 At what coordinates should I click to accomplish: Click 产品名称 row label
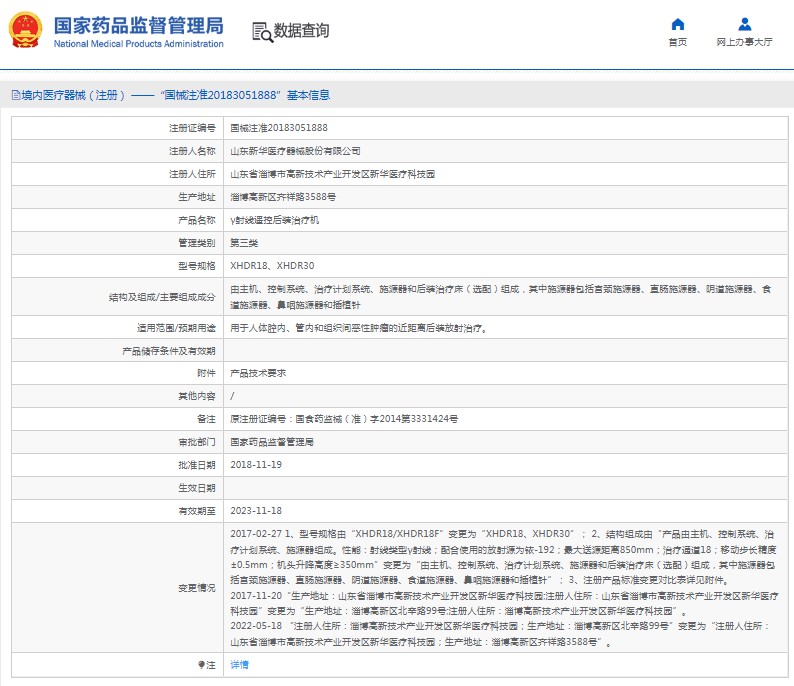pos(196,220)
